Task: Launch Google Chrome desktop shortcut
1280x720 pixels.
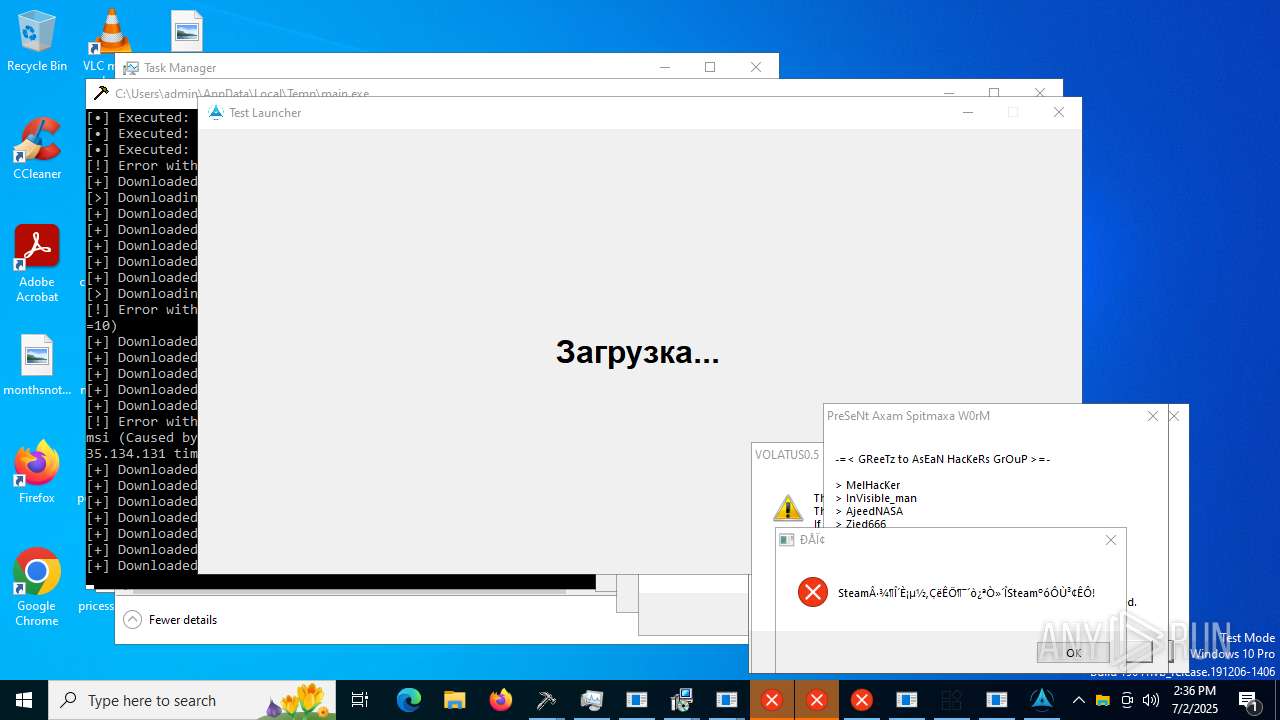Action: point(37,587)
